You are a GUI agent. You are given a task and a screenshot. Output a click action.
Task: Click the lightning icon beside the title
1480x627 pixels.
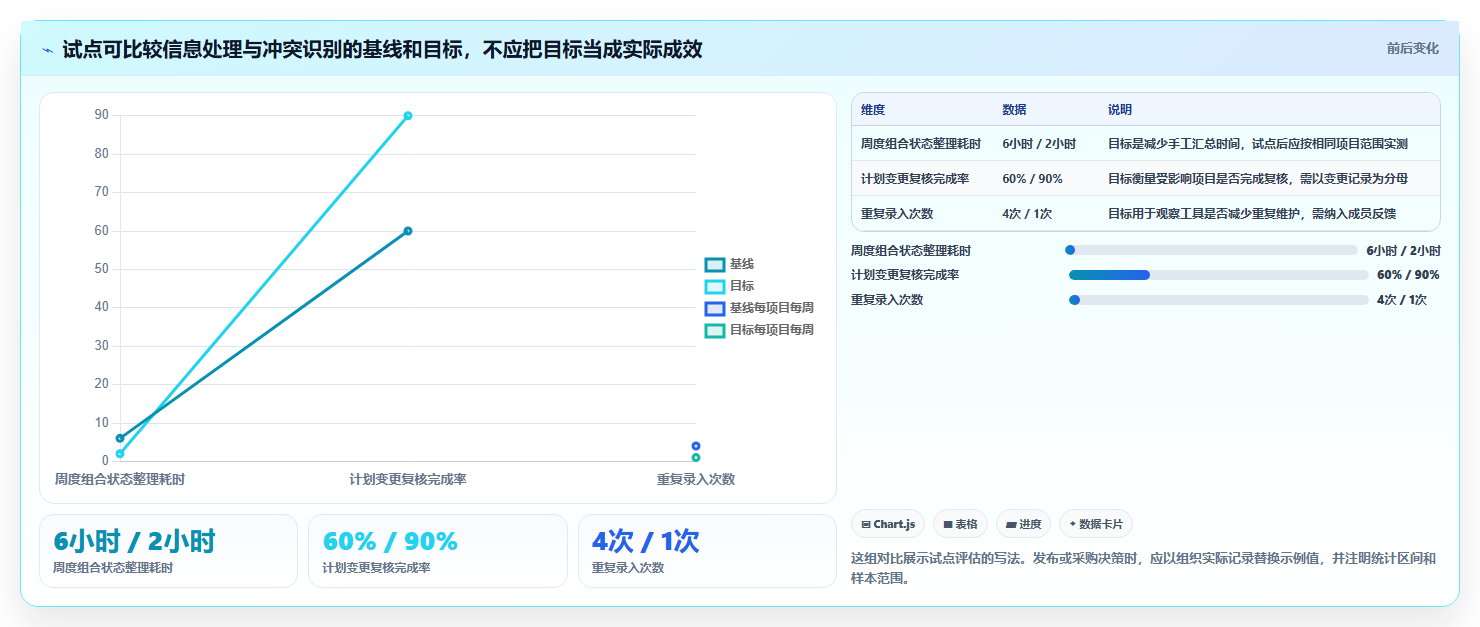point(47,50)
